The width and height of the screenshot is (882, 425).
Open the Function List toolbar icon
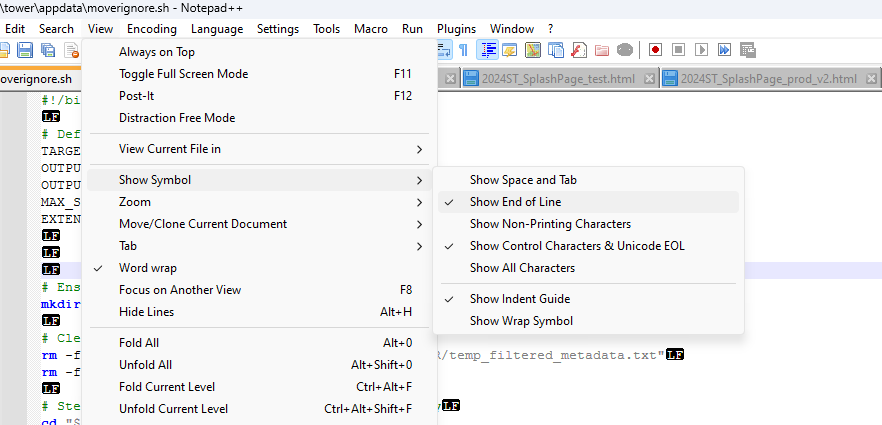point(579,50)
